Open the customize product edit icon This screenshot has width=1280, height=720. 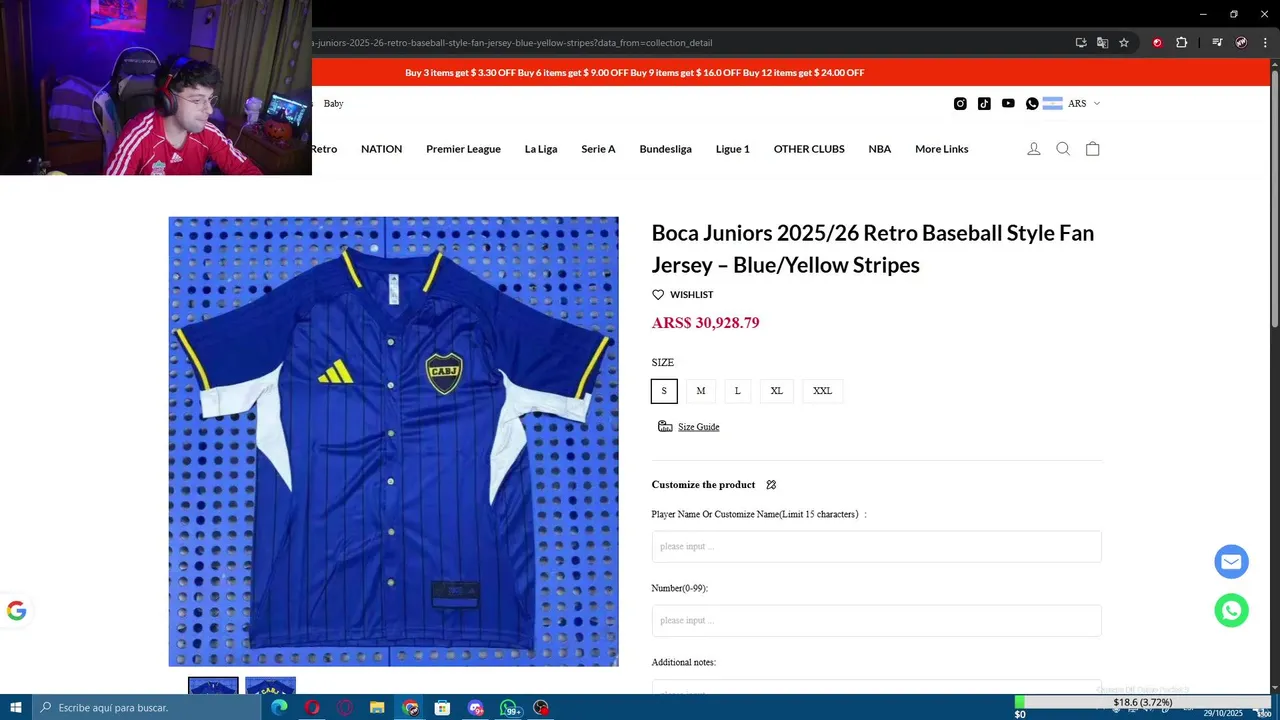pyautogui.click(x=771, y=485)
